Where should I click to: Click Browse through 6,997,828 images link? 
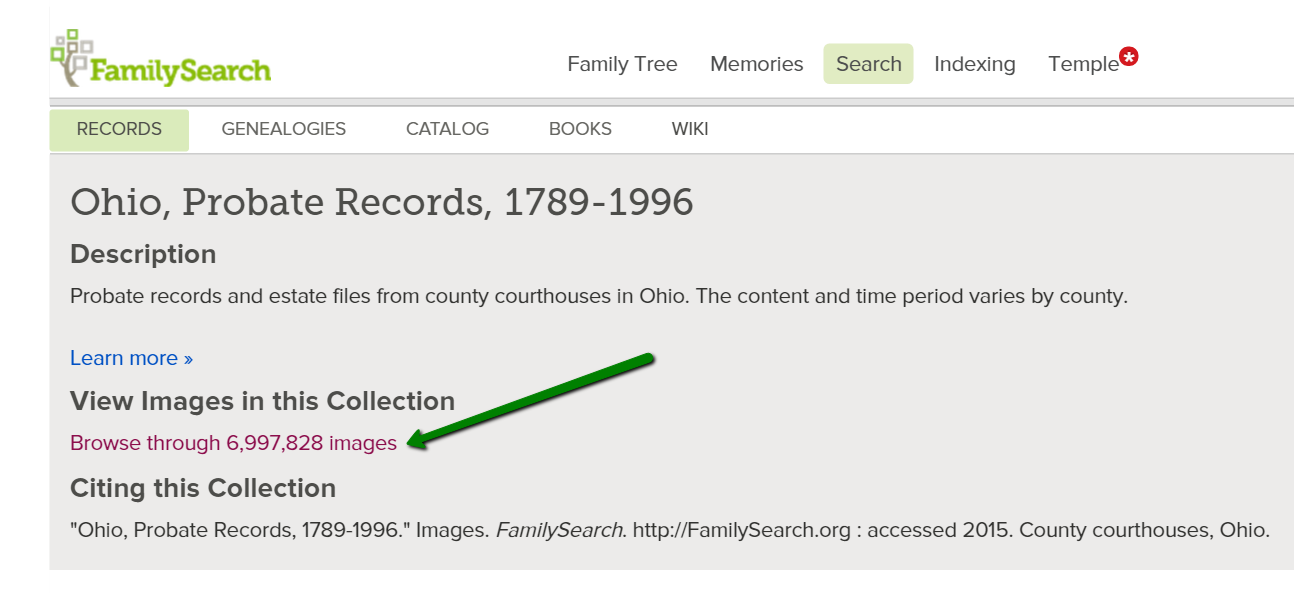[x=233, y=443]
